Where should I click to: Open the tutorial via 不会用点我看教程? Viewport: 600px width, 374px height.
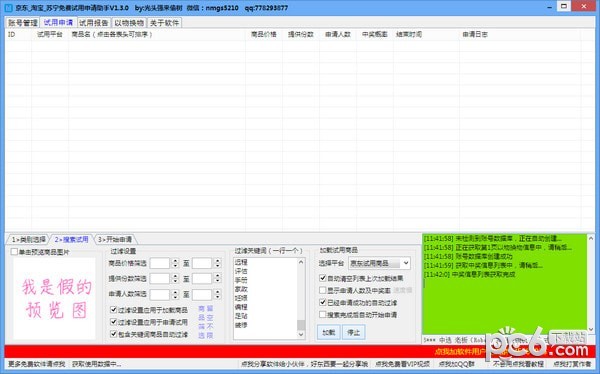(x=519, y=364)
